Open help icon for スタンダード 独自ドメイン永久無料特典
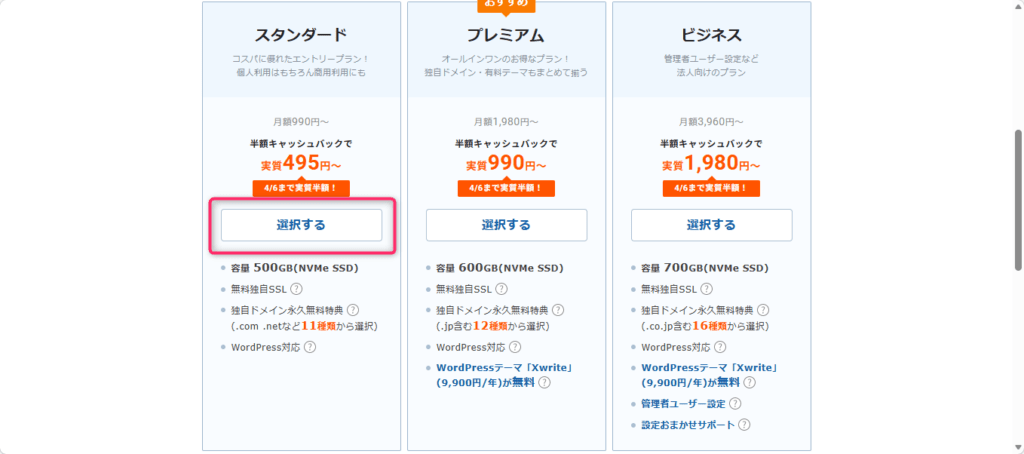Image resolution: width=1024 pixels, height=454 pixels. click(x=353, y=310)
